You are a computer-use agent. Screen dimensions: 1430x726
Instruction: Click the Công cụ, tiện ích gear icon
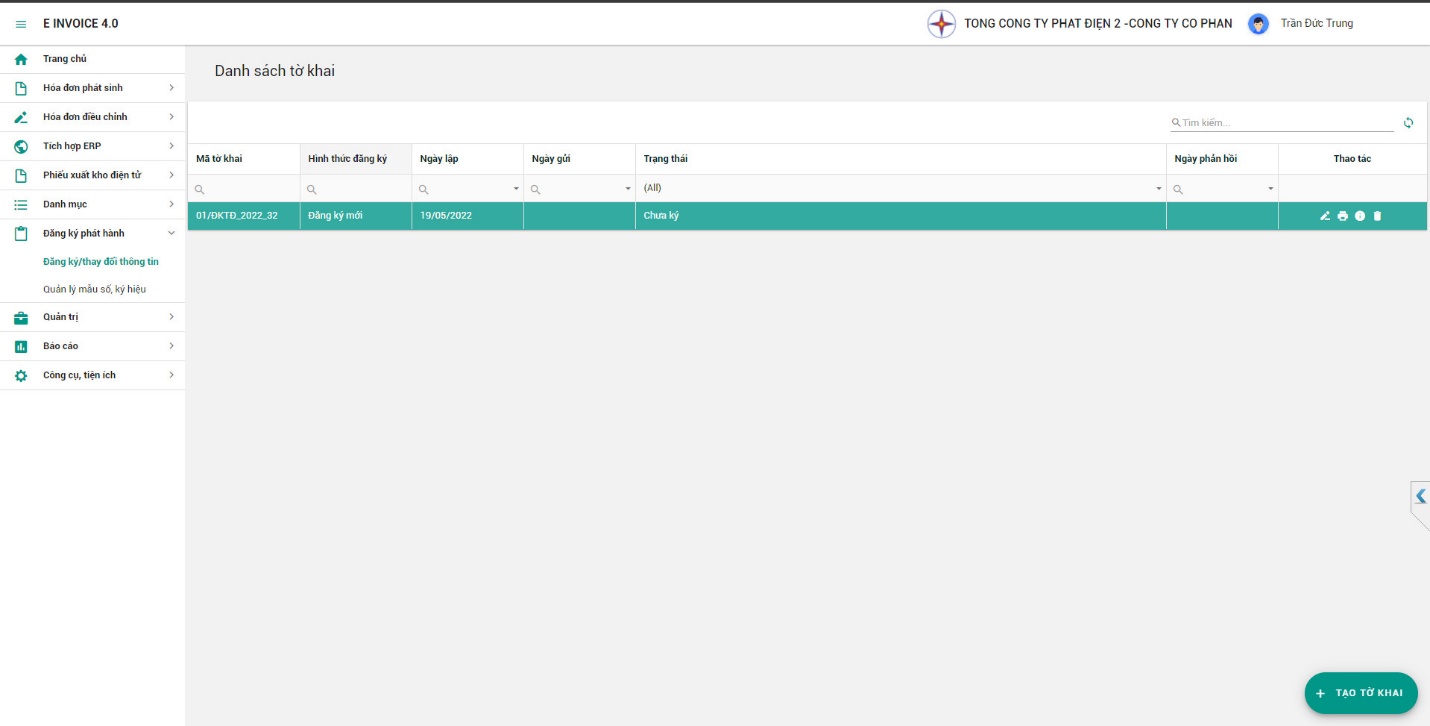[x=21, y=376]
